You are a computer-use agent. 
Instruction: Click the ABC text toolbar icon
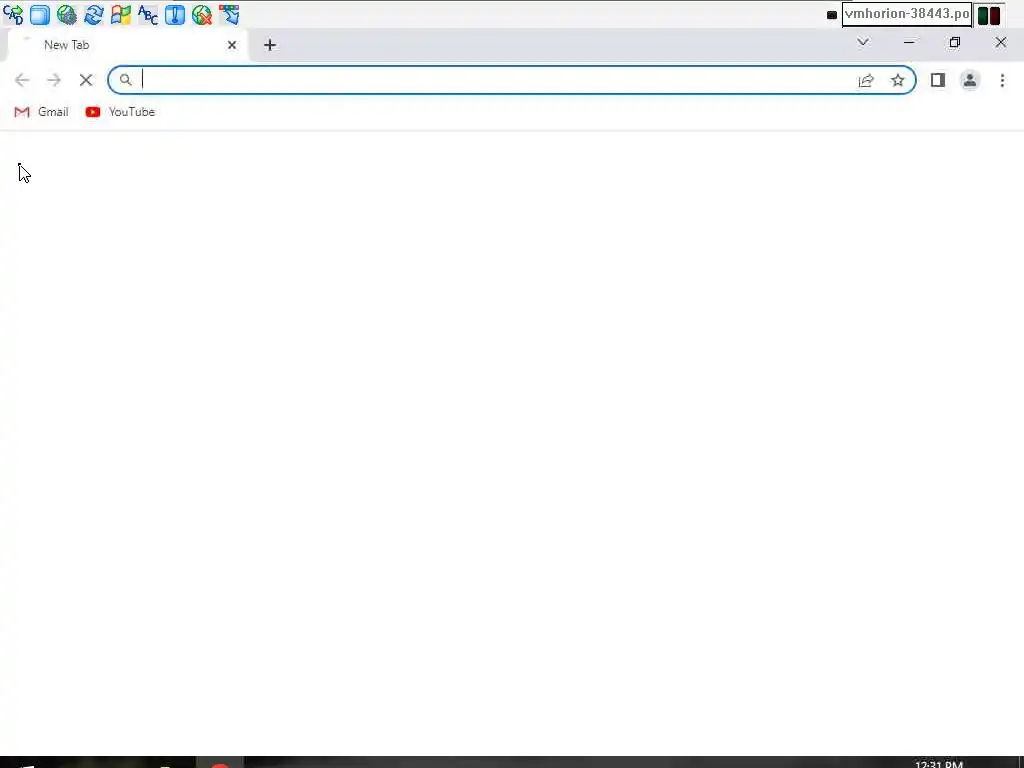click(x=148, y=14)
